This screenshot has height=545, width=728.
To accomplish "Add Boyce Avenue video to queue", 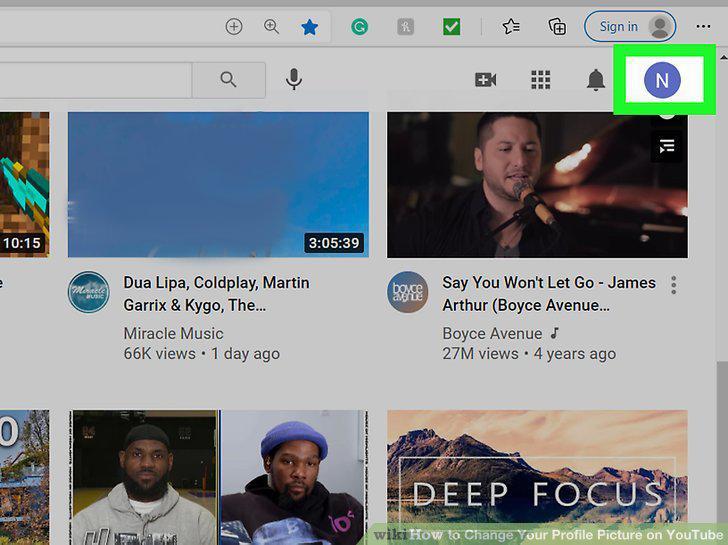I will [x=667, y=146].
